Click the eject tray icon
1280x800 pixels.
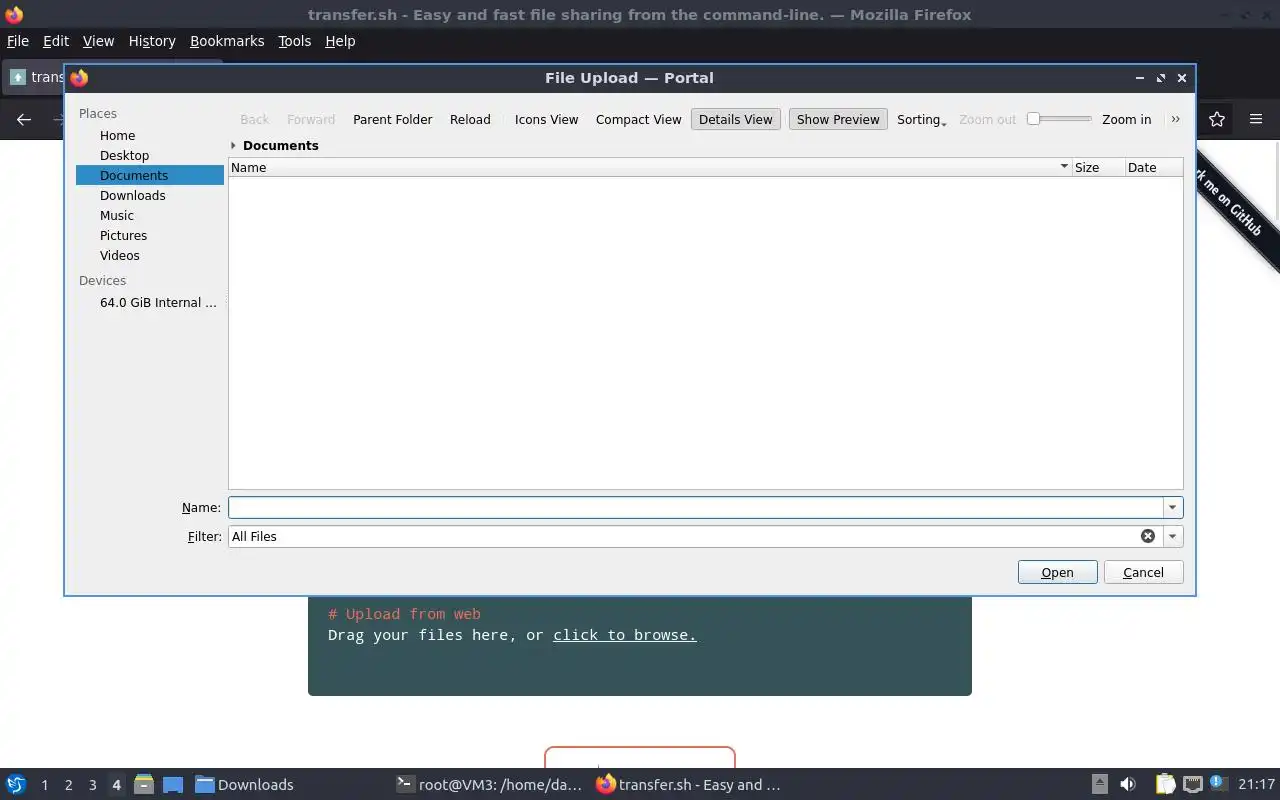coord(1099,784)
